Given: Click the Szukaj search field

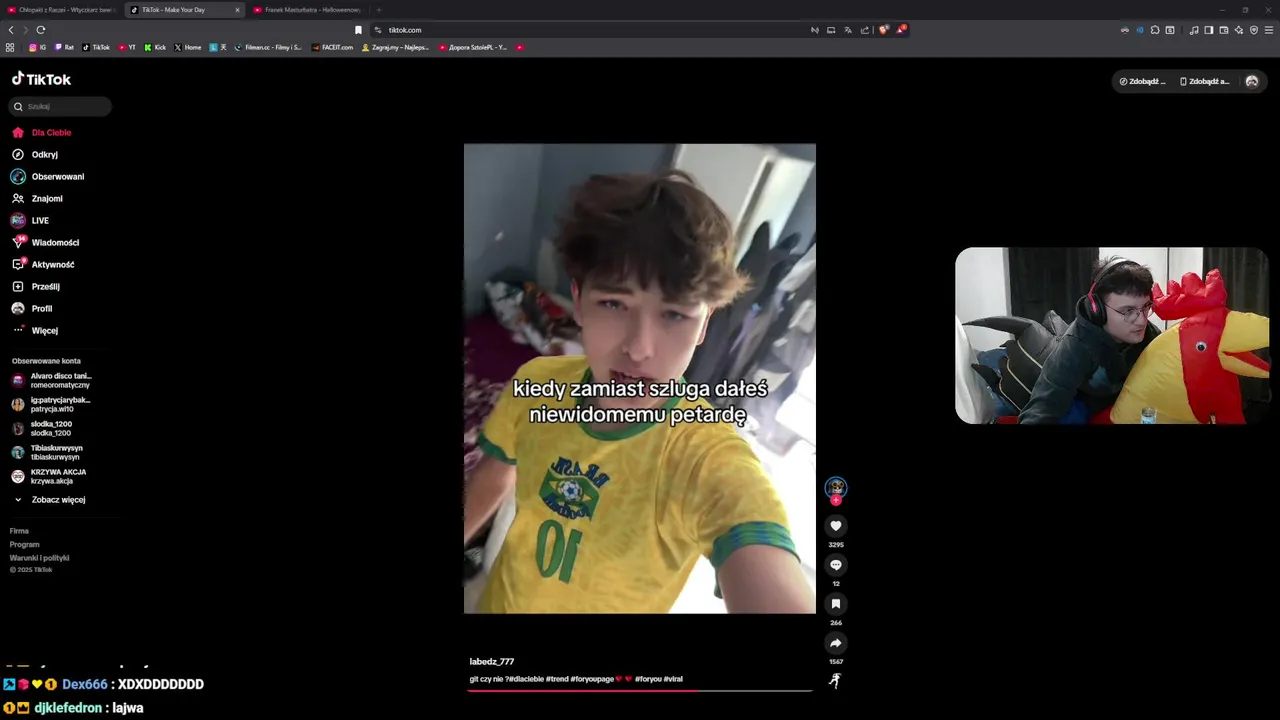Looking at the screenshot, I should pos(60,106).
